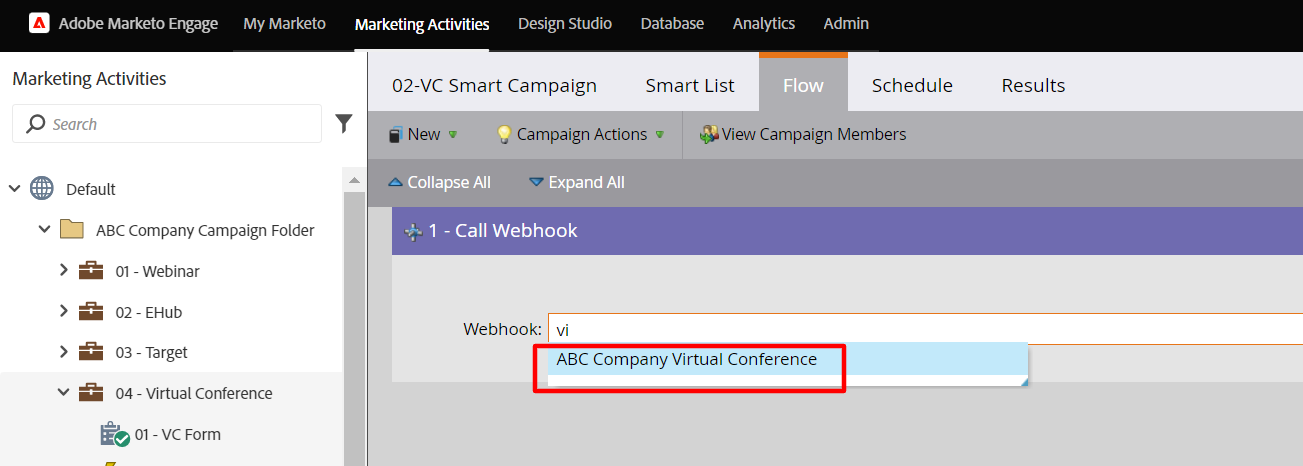
Task: Click View Campaign Members
Action: tap(803, 134)
